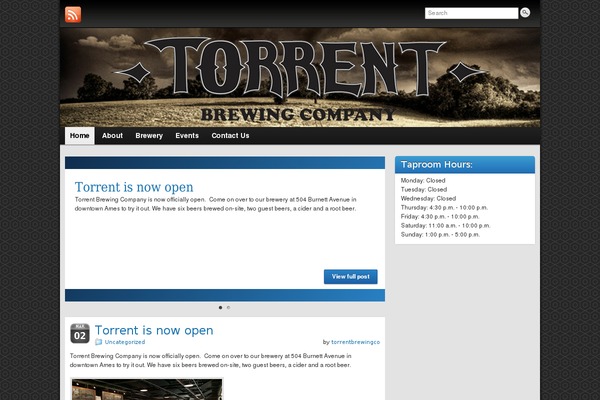Click 'Monday: Closed' text
Viewport: 600px width, 400px height.
pyautogui.click(x=423, y=180)
